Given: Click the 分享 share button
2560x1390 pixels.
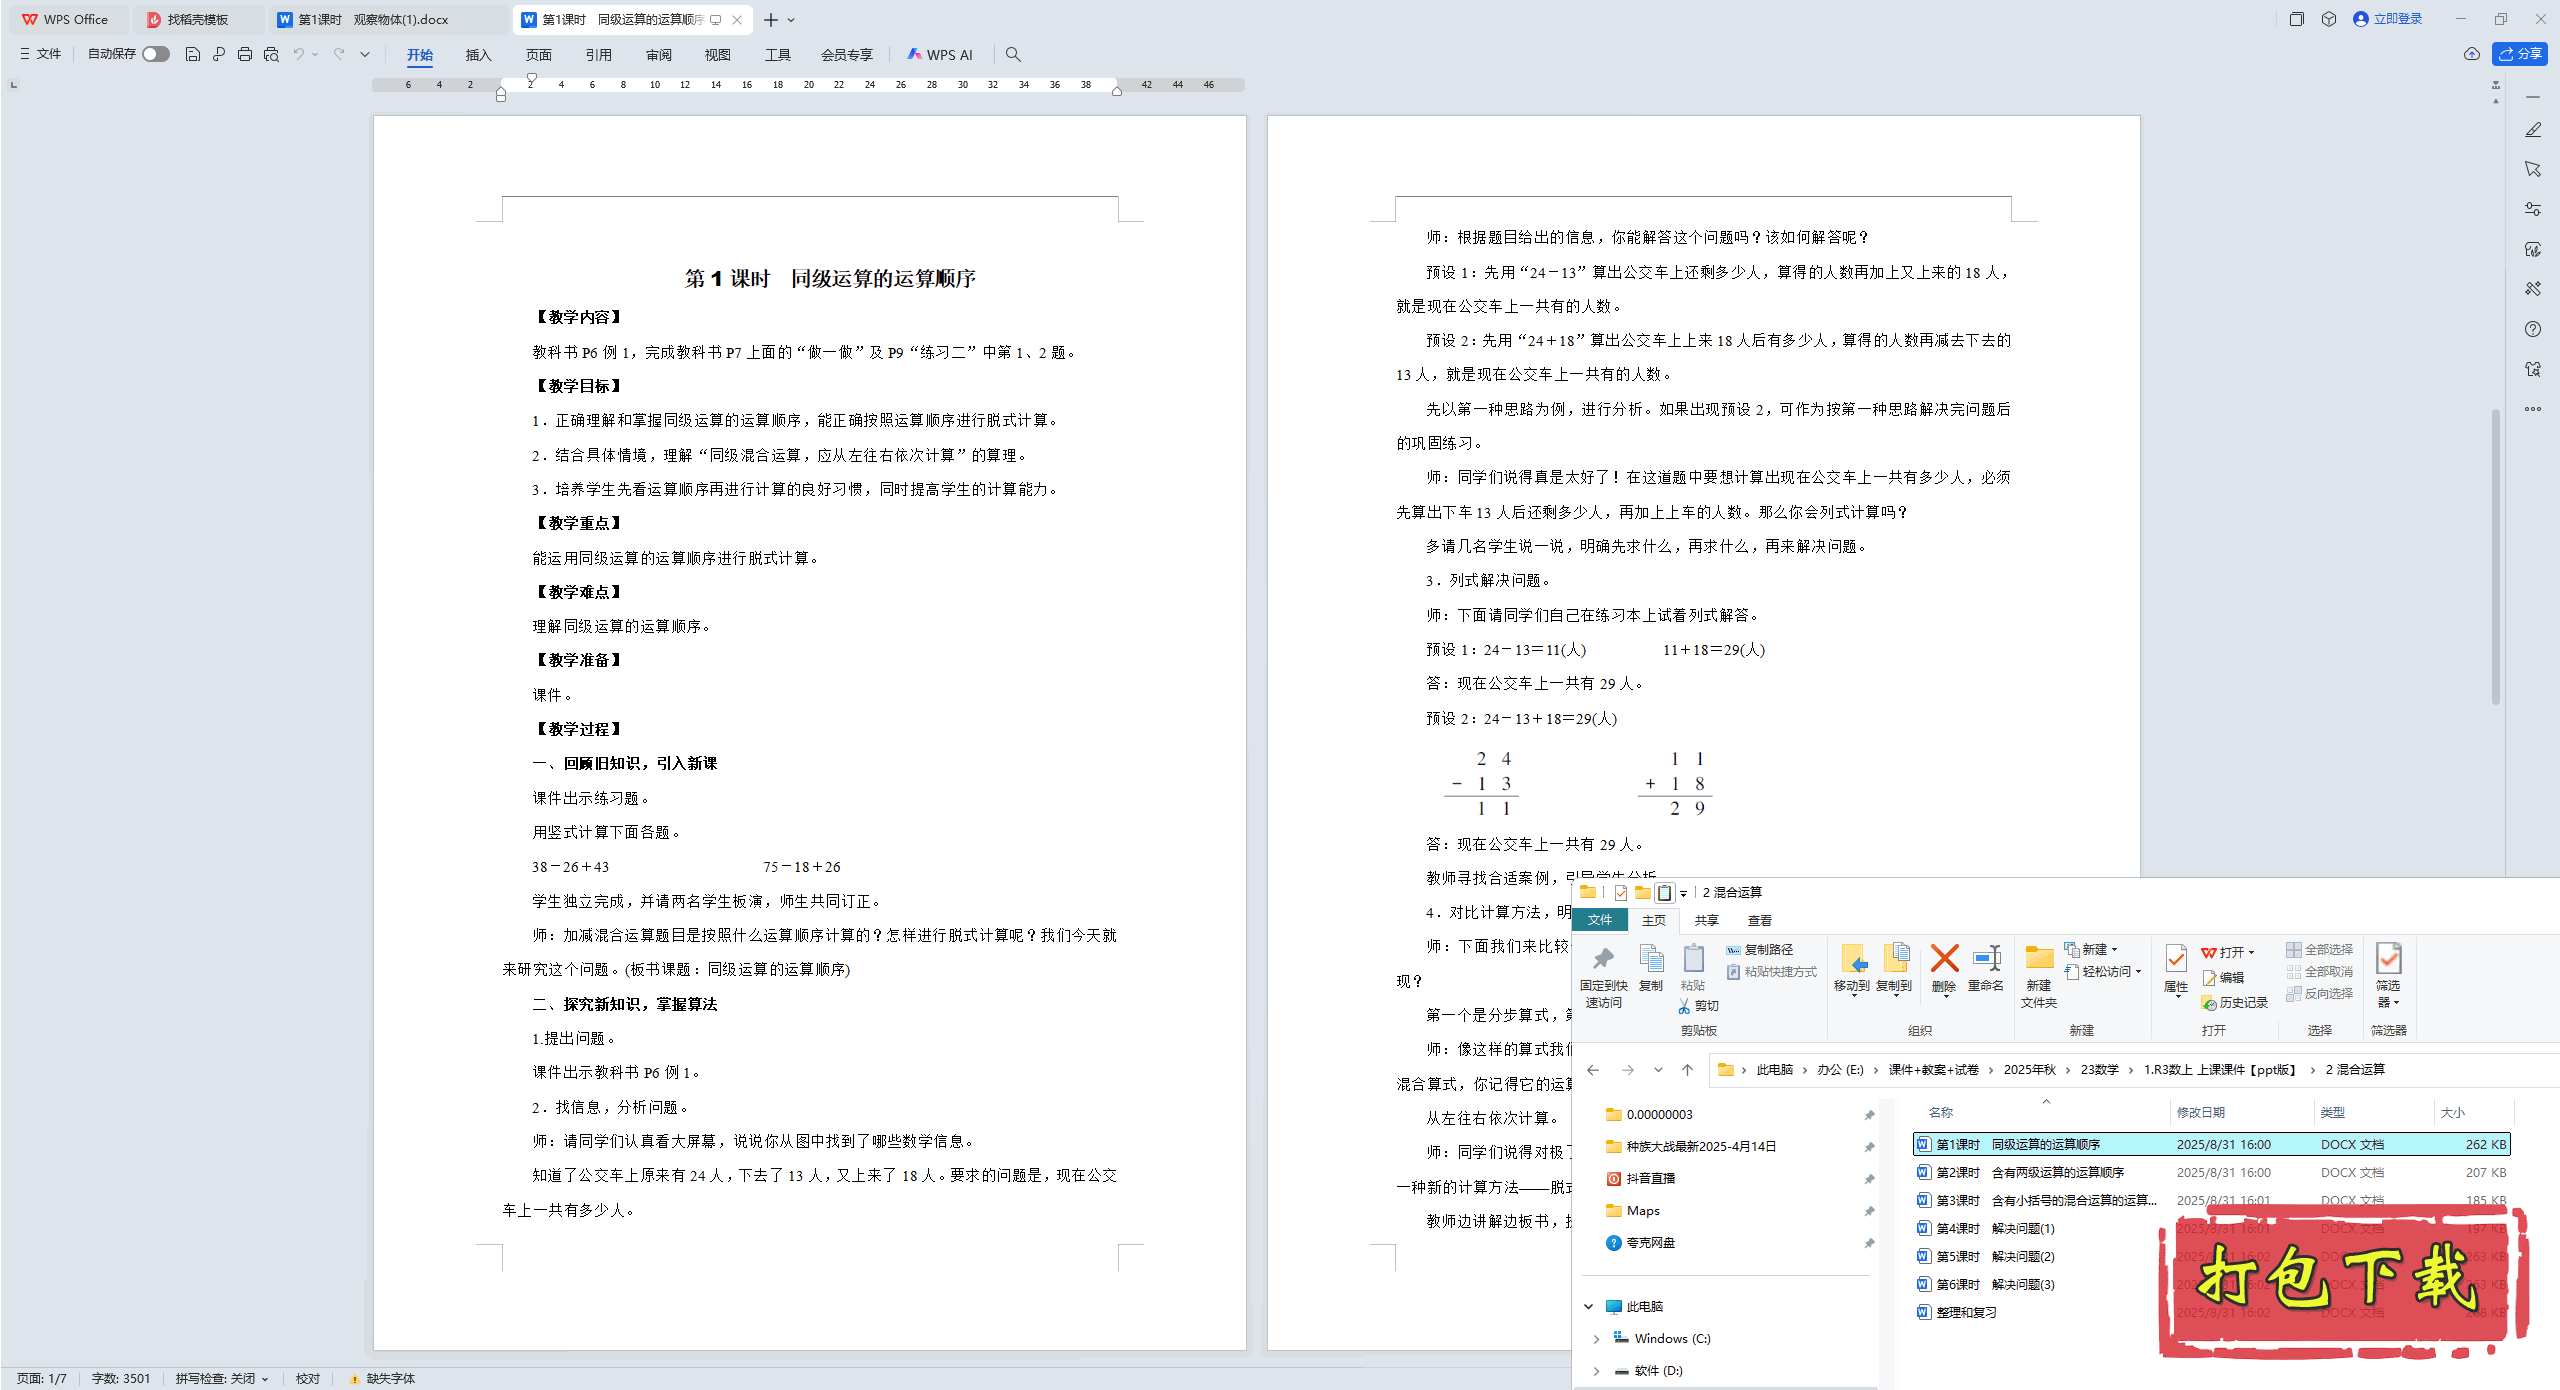Looking at the screenshot, I should [2520, 54].
